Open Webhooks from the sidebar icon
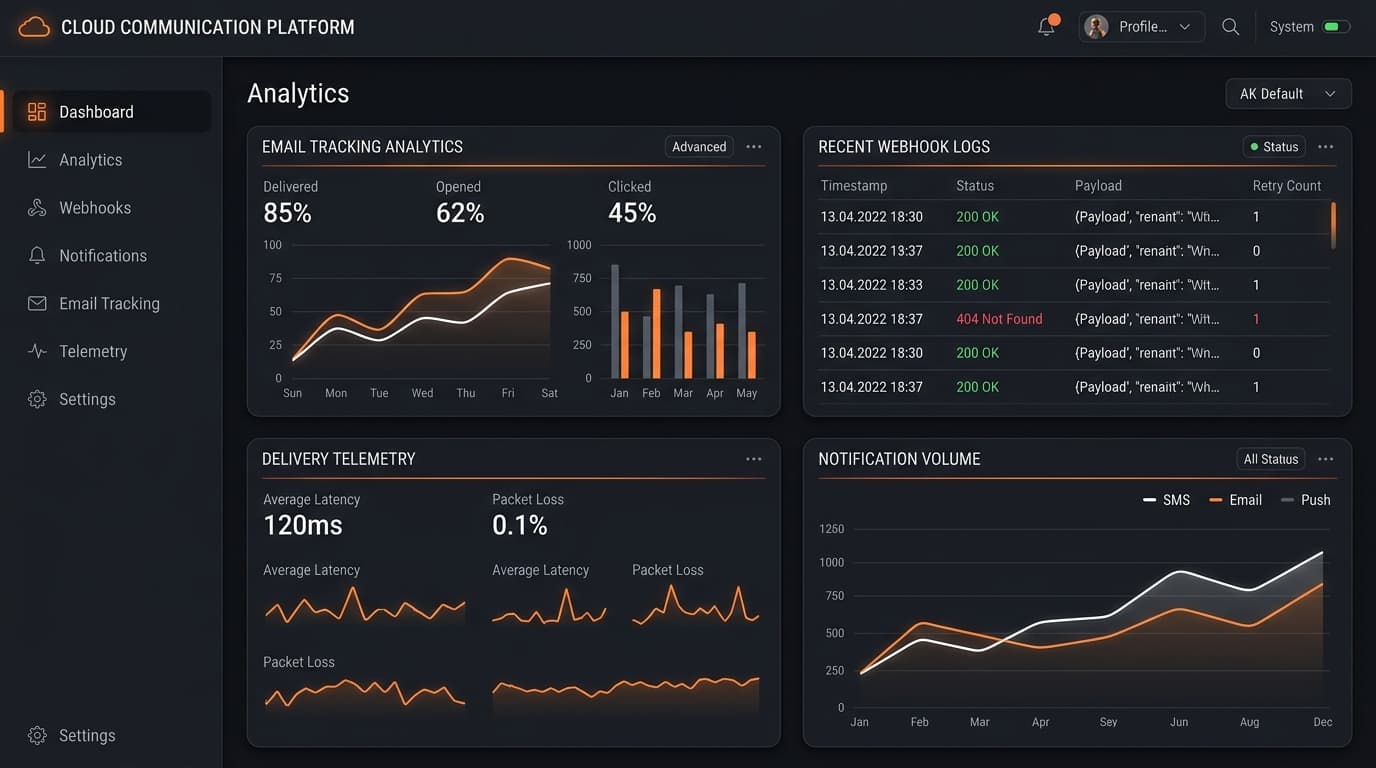1376x768 pixels. (37, 208)
